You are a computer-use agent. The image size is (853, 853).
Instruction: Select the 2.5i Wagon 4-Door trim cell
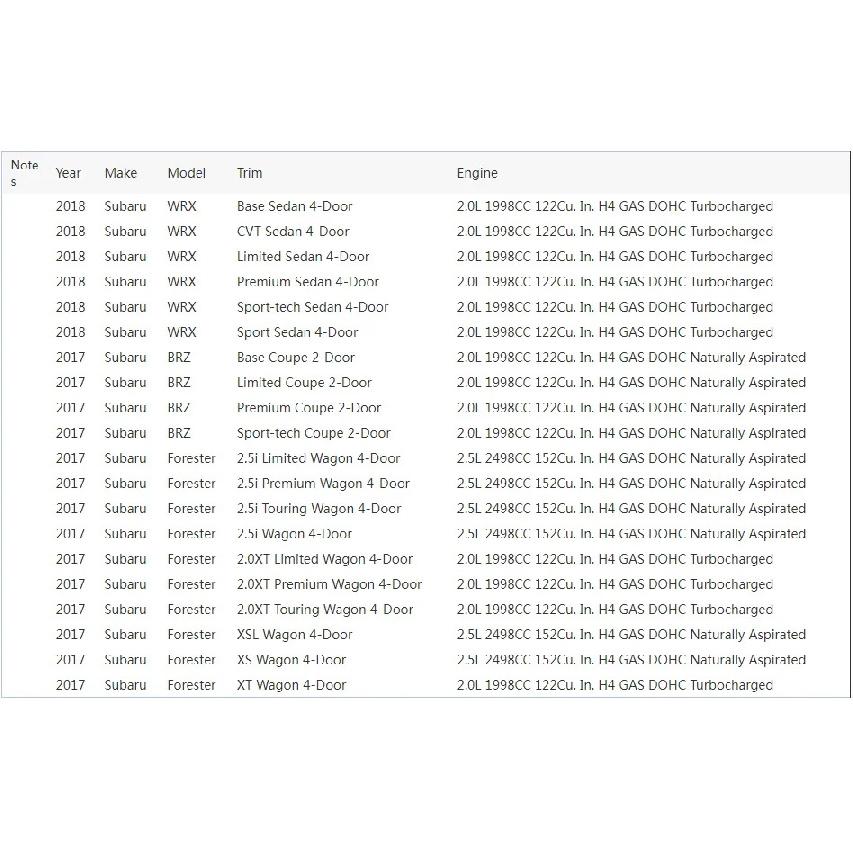(x=294, y=534)
